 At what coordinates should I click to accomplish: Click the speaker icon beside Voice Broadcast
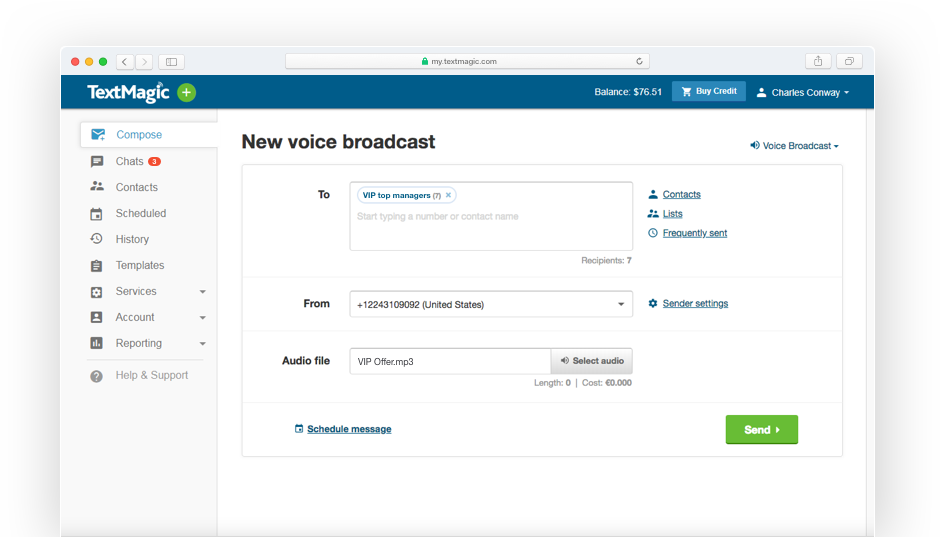click(x=755, y=145)
